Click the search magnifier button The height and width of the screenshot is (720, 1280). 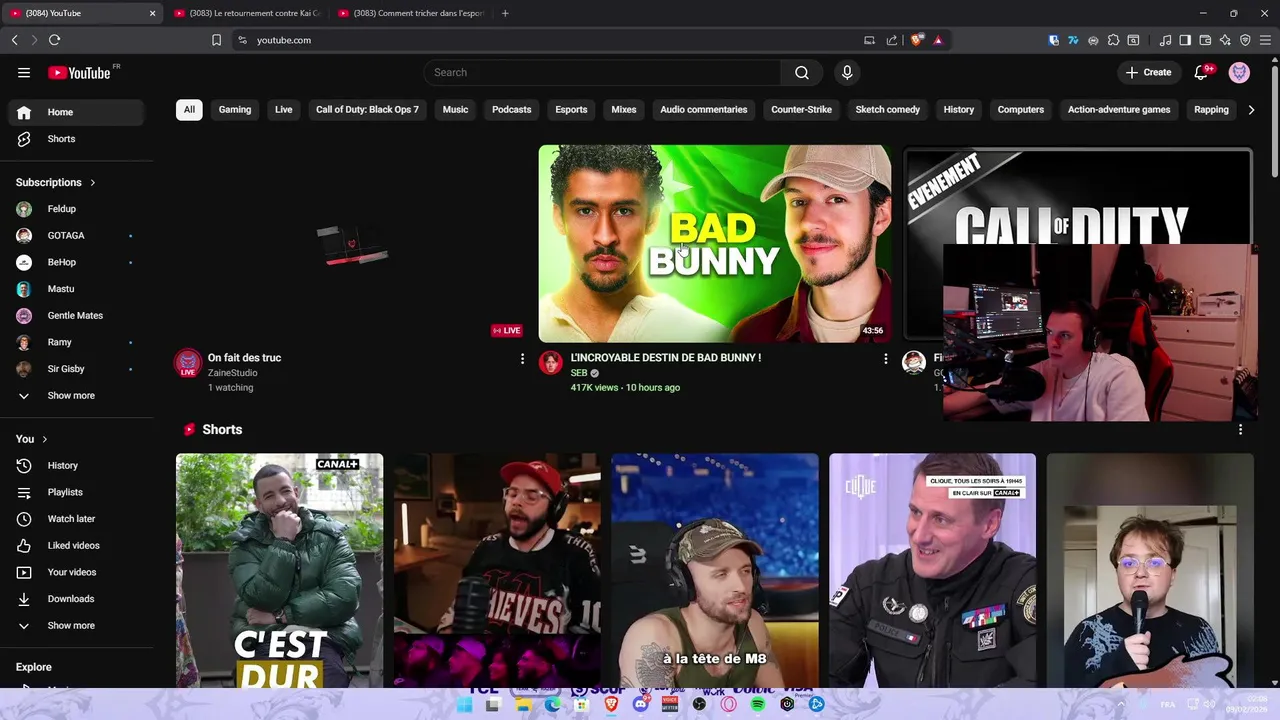click(x=801, y=72)
